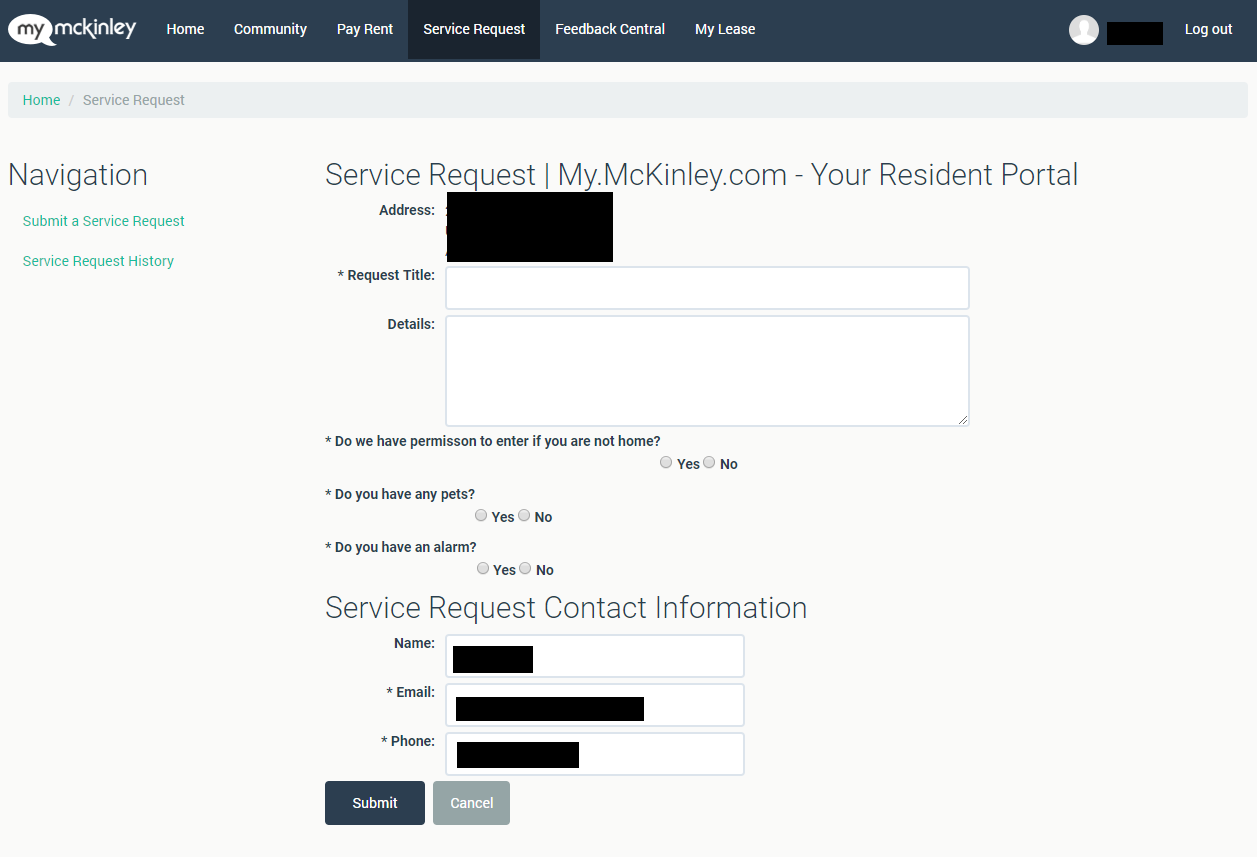Select Yes for having an alarm
The width and height of the screenshot is (1257, 857).
pos(483,568)
